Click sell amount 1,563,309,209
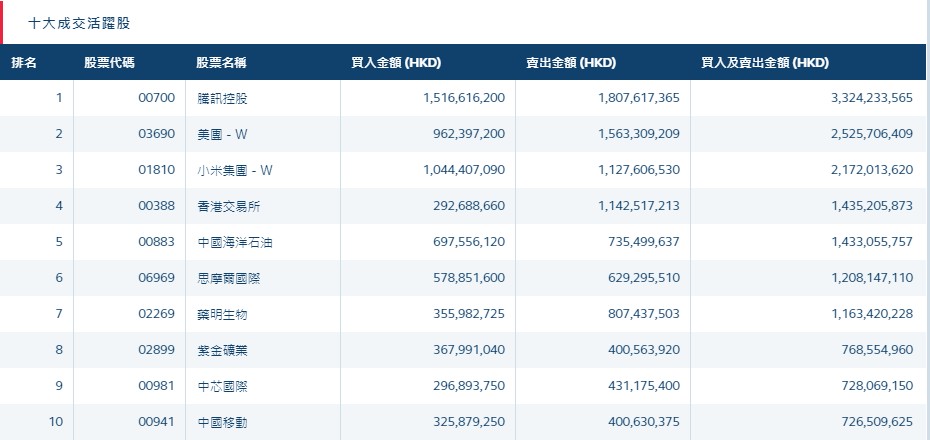This screenshot has width=930, height=440. pyautogui.click(x=639, y=134)
